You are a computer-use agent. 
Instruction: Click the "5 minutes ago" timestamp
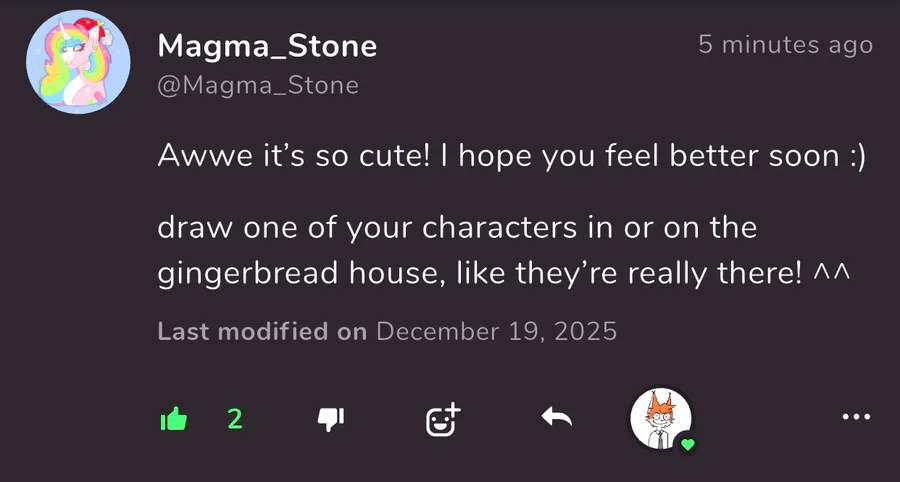[x=785, y=45]
